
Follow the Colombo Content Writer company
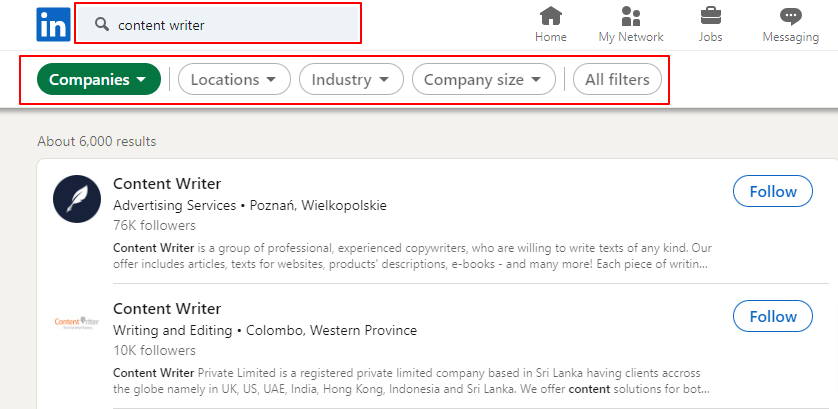click(773, 316)
